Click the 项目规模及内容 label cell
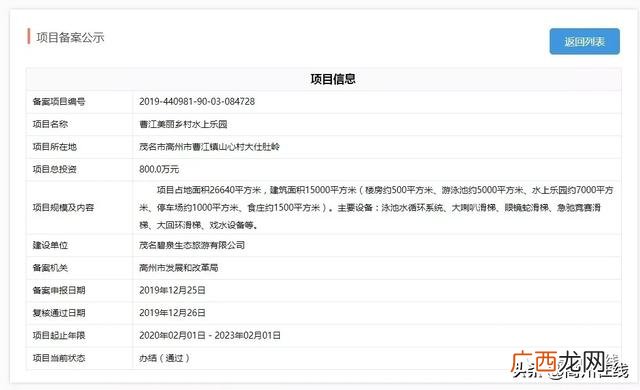 coord(79,207)
